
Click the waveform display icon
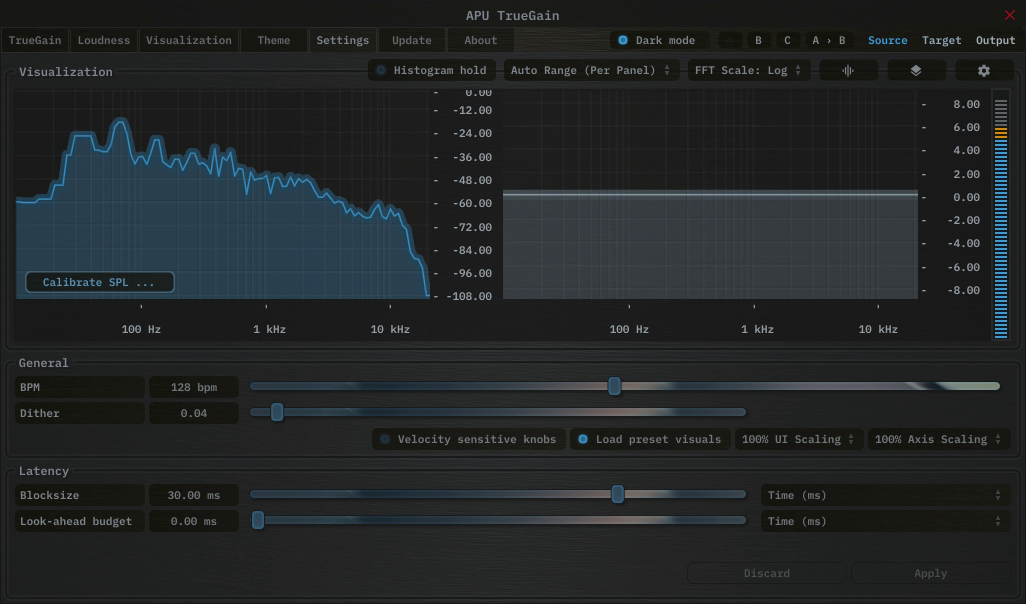click(x=848, y=71)
